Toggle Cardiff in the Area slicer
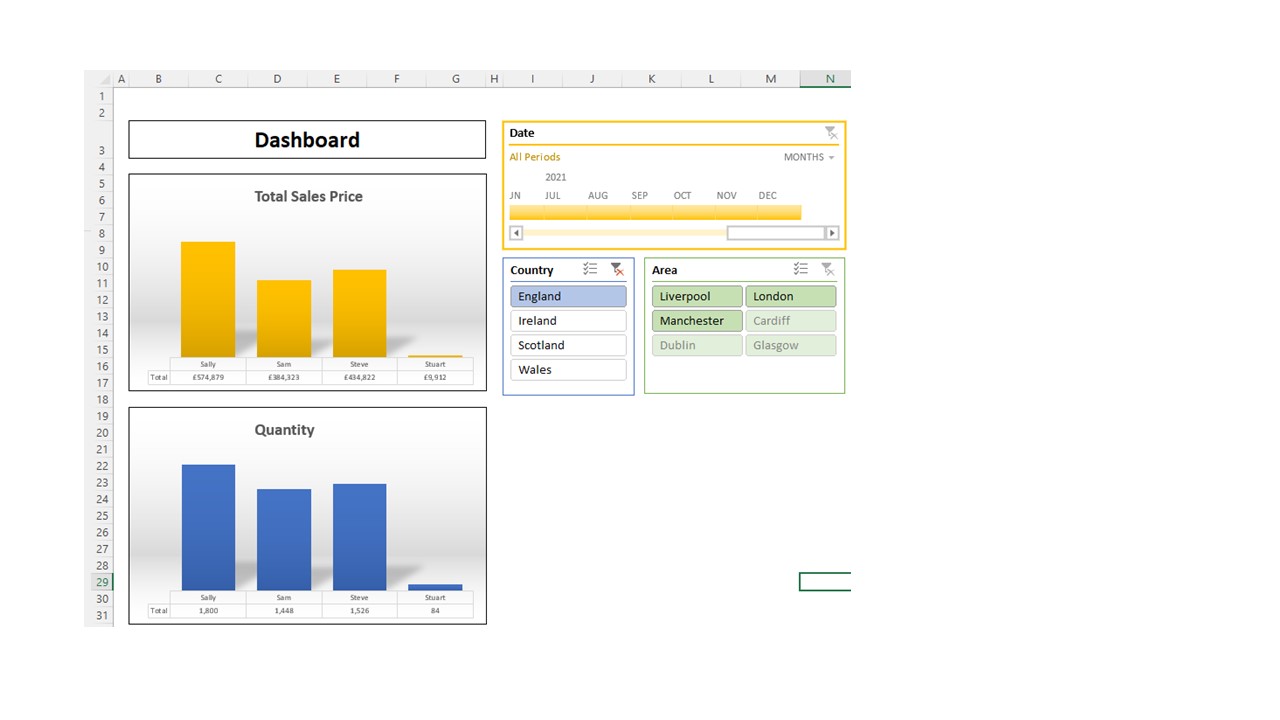 (790, 320)
